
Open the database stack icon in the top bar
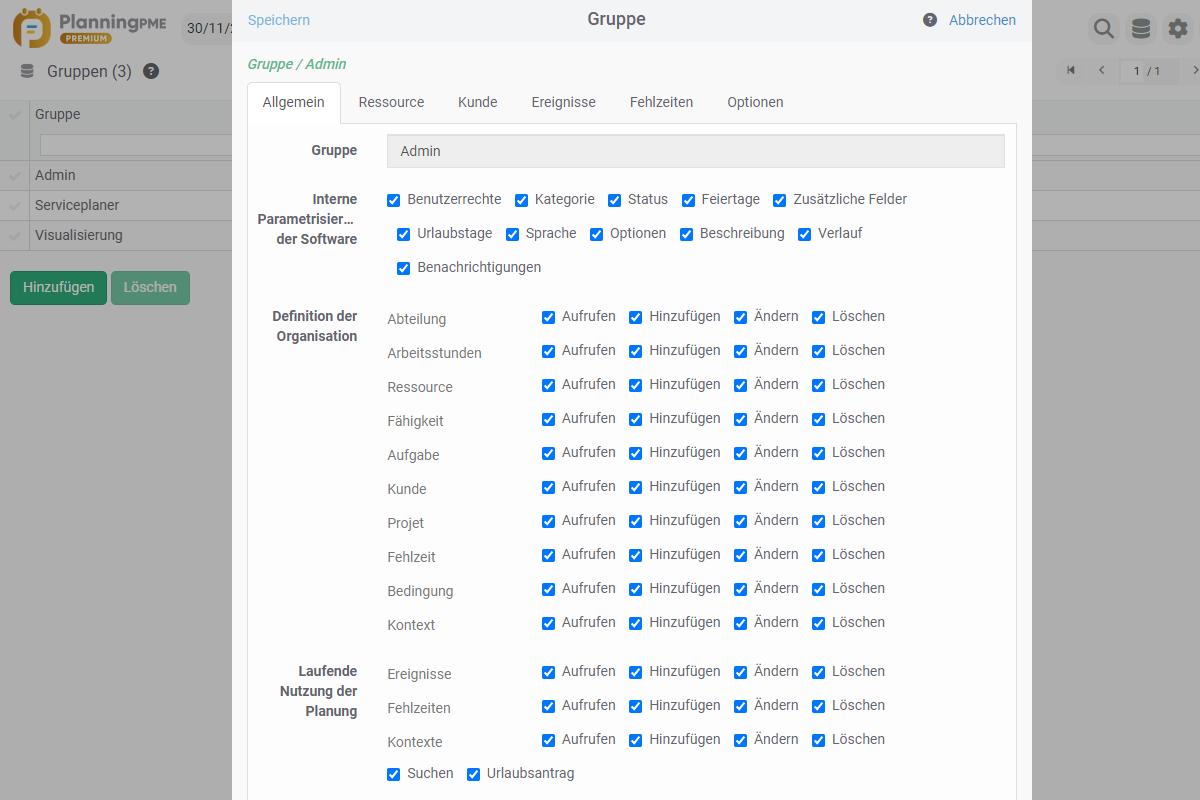pyautogui.click(x=1140, y=29)
